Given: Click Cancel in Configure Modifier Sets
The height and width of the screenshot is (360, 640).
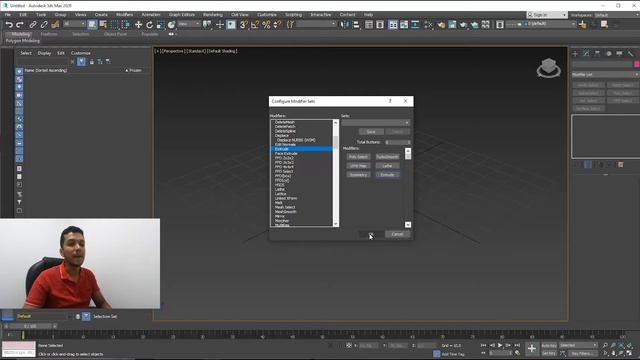Looking at the screenshot, I should 397,234.
